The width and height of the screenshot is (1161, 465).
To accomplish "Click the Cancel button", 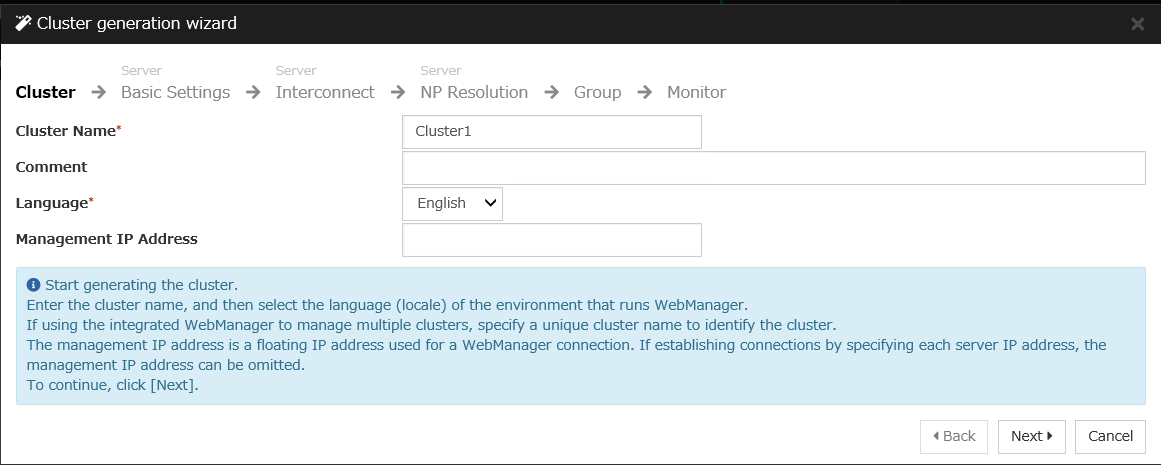I will [1110, 436].
